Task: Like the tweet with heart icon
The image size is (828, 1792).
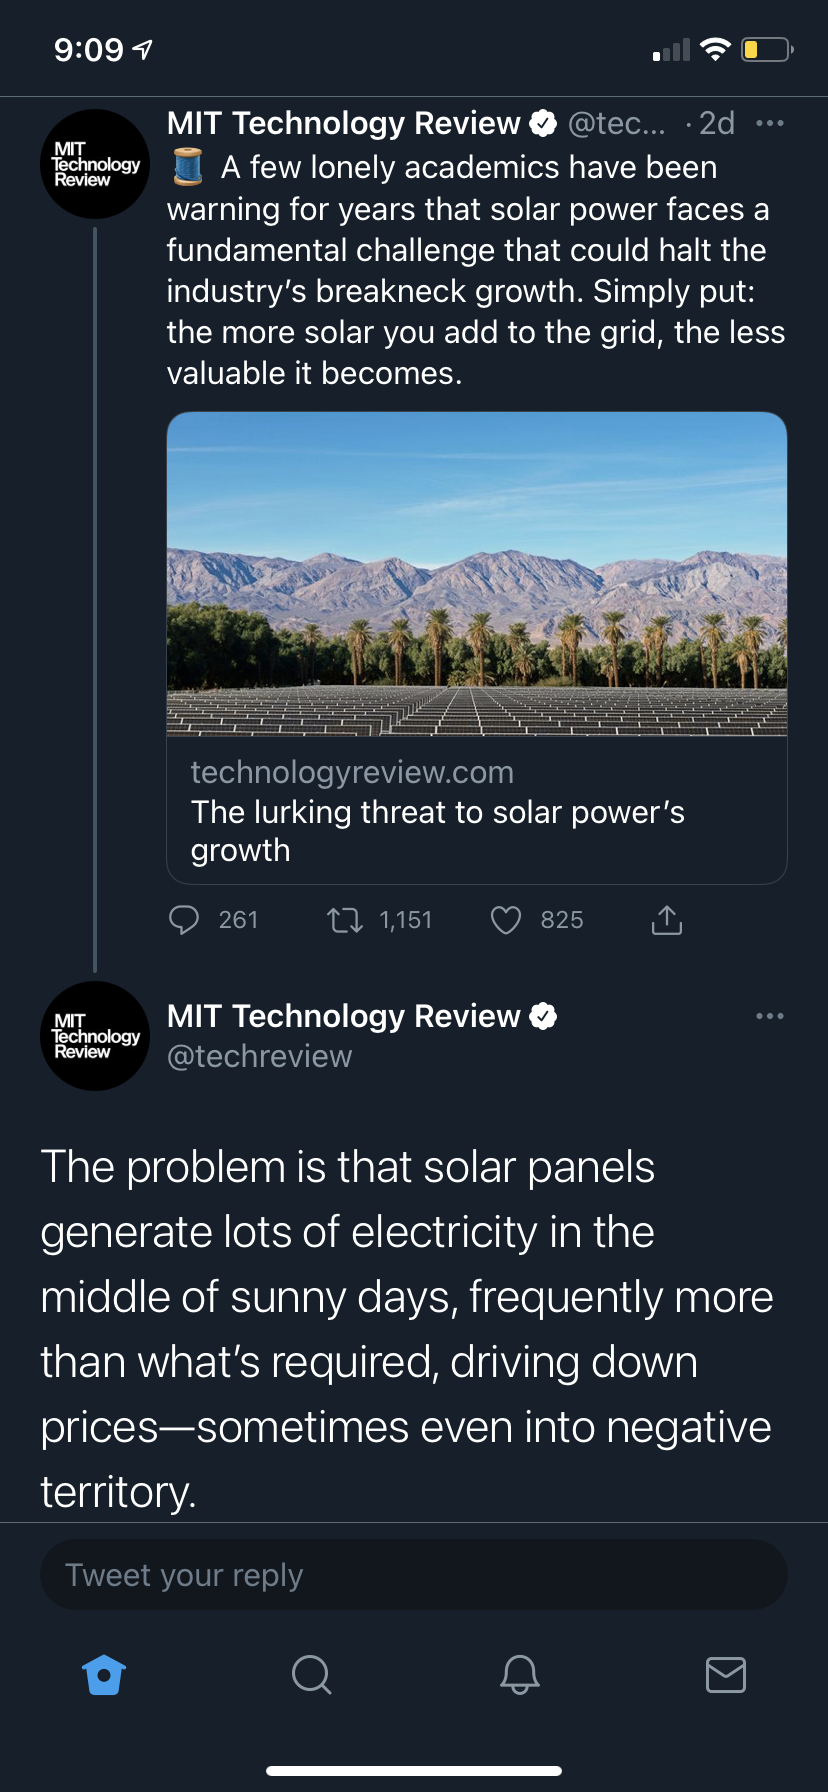Action: coord(506,920)
